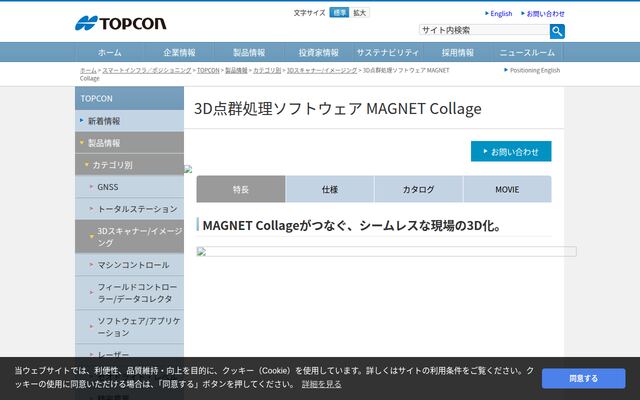
Task: Open サステナビリティ in main navigation
Action: [388, 52]
